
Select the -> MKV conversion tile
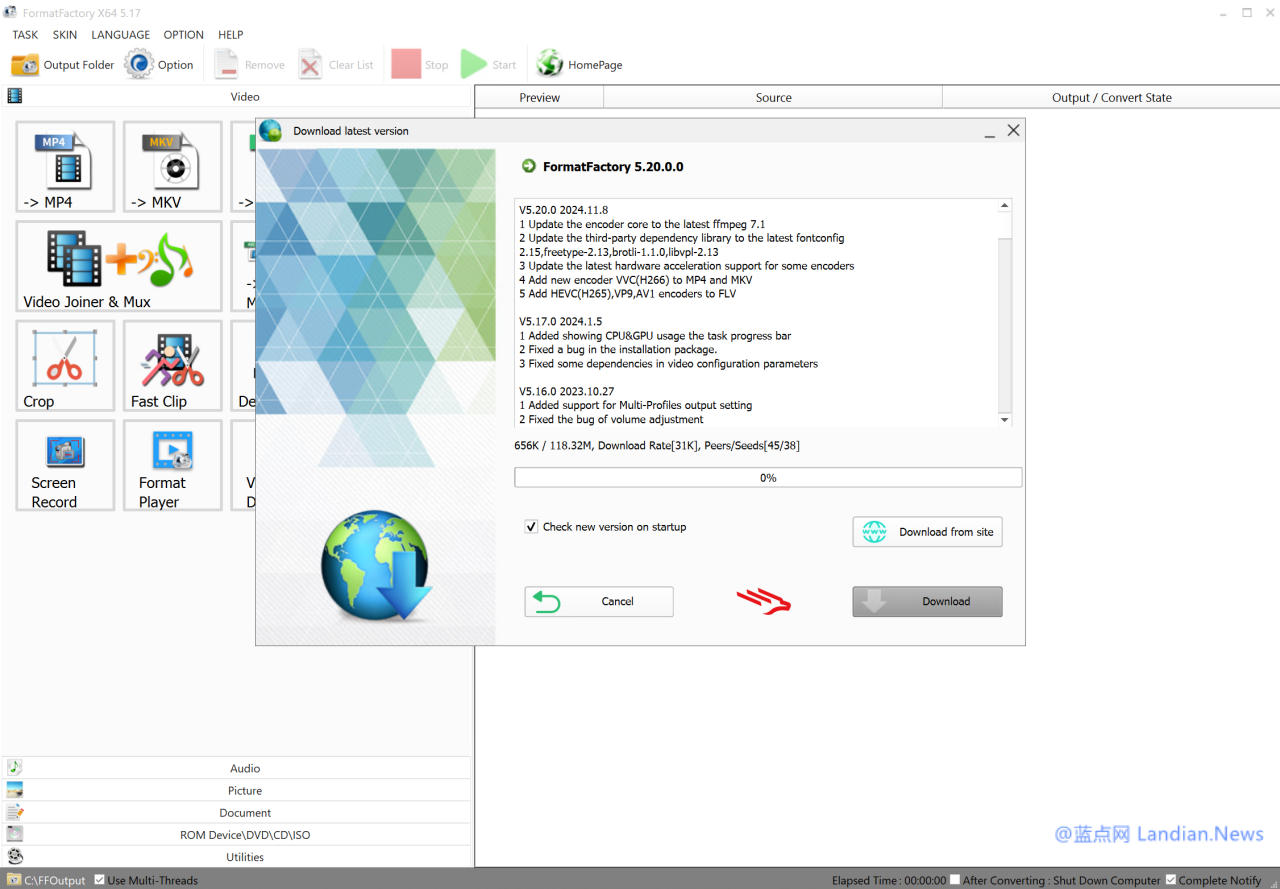[172, 167]
